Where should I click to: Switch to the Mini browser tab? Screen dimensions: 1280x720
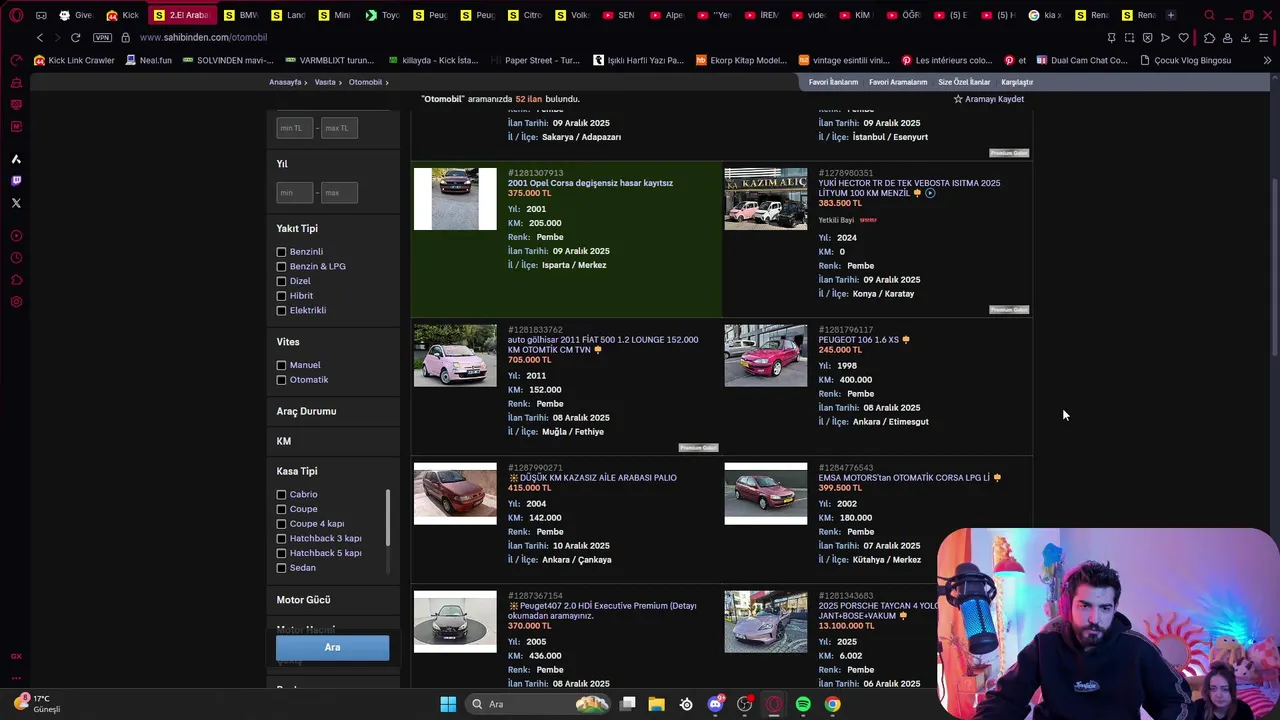pos(336,15)
